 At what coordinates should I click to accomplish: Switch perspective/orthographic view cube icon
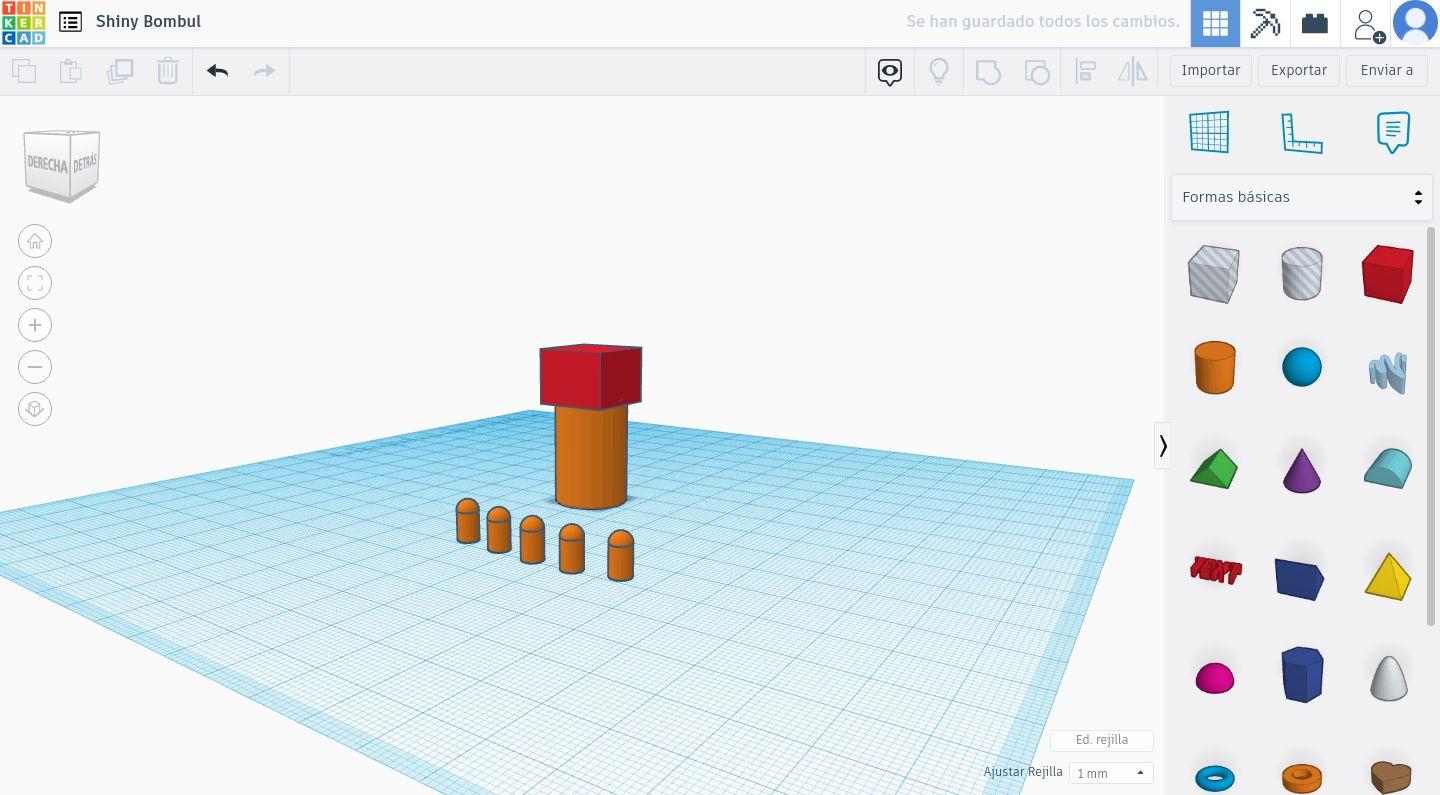tap(35, 409)
